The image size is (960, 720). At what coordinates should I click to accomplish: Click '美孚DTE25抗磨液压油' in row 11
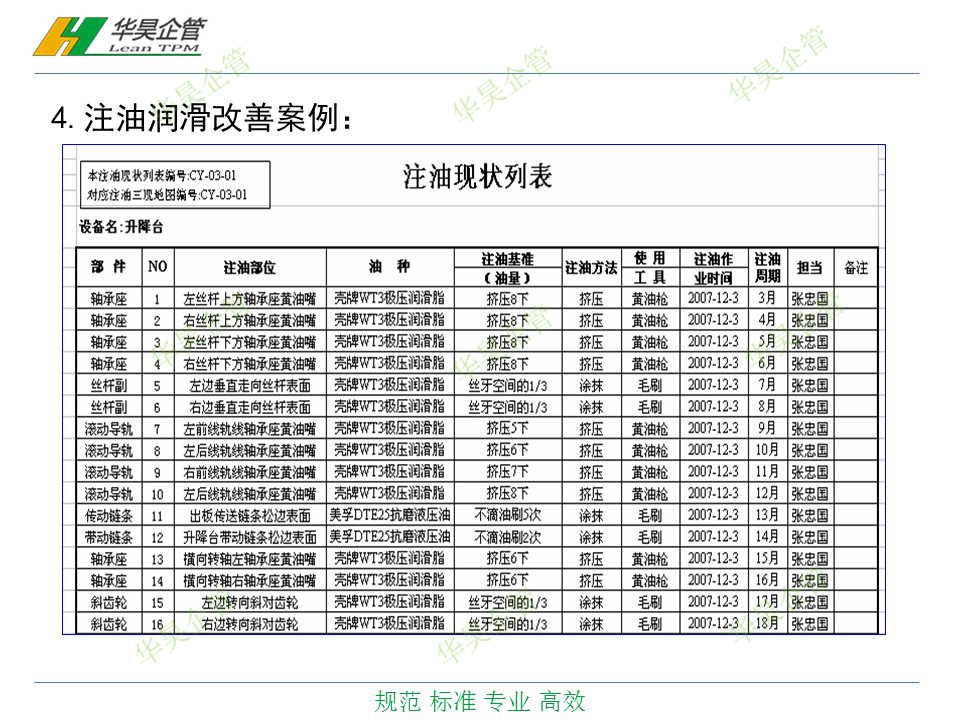pyautogui.click(x=390, y=515)
